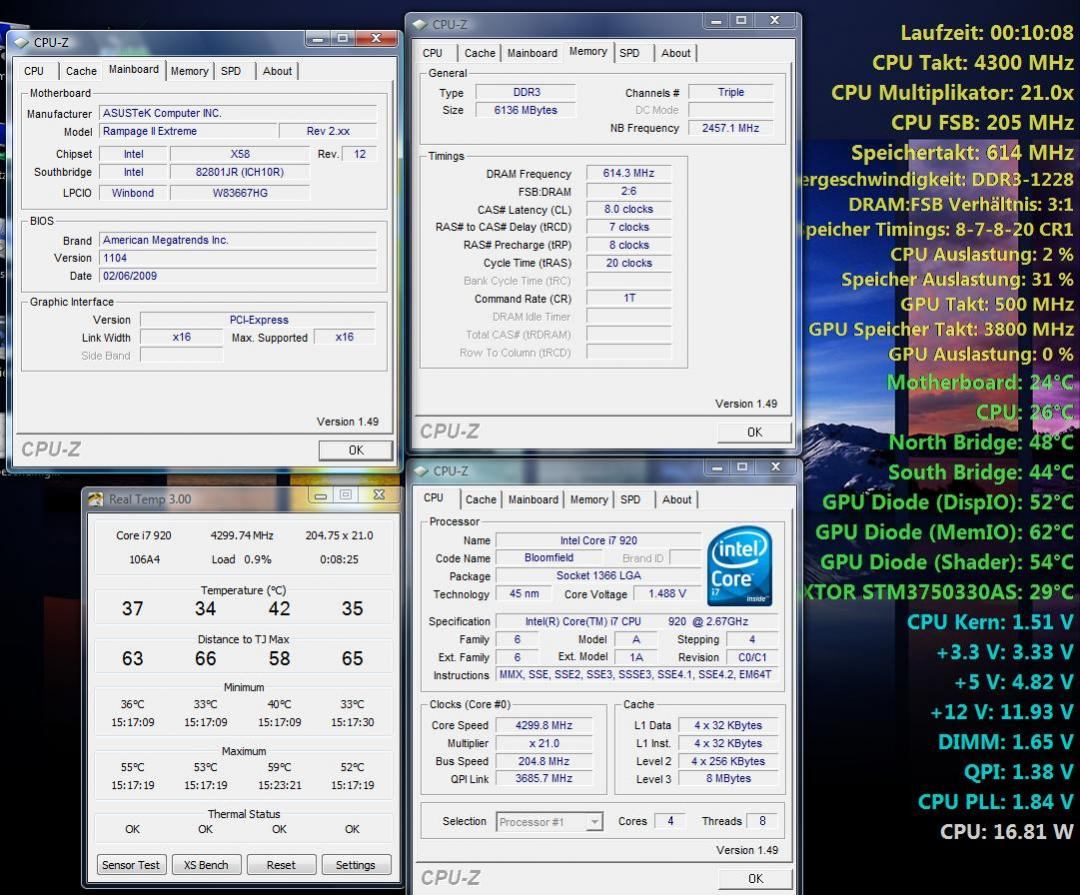Click the CPU-Z icon in the Memory window title bar

pos(419,25)
